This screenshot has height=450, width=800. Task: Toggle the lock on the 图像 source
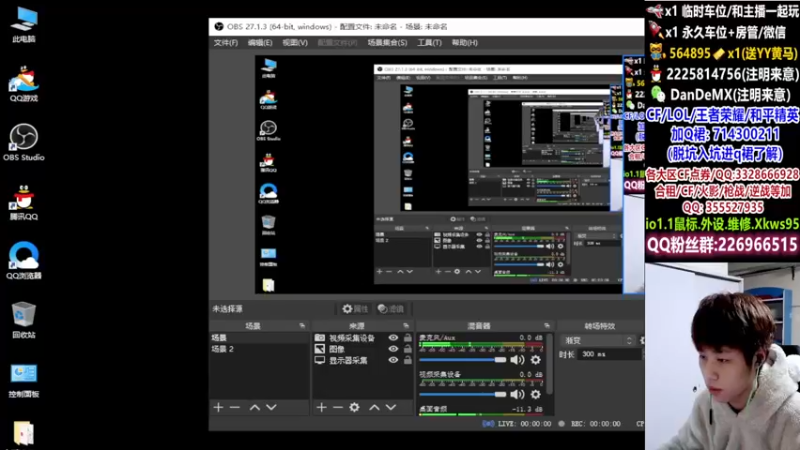408,349
